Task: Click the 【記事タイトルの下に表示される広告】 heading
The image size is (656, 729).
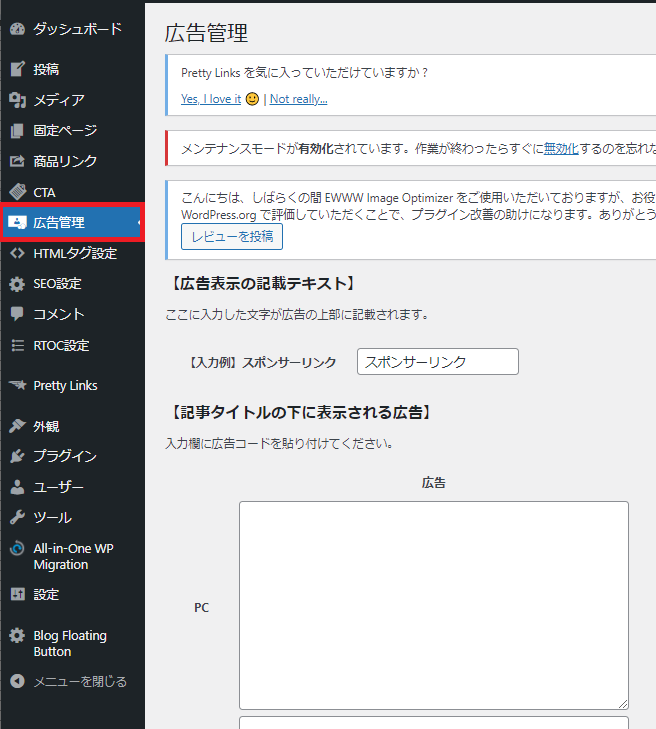Action: click(x=300, y=412)
